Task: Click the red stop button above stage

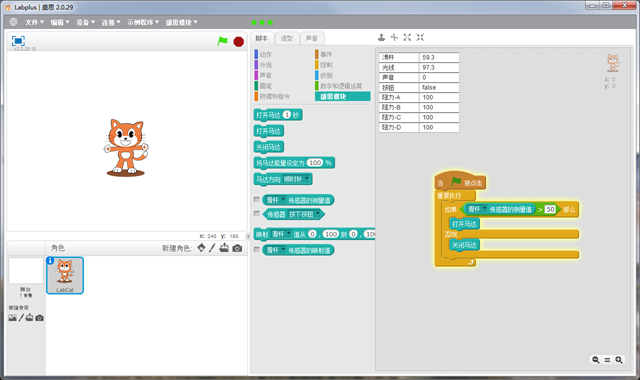Action: (x=238, y=42)
